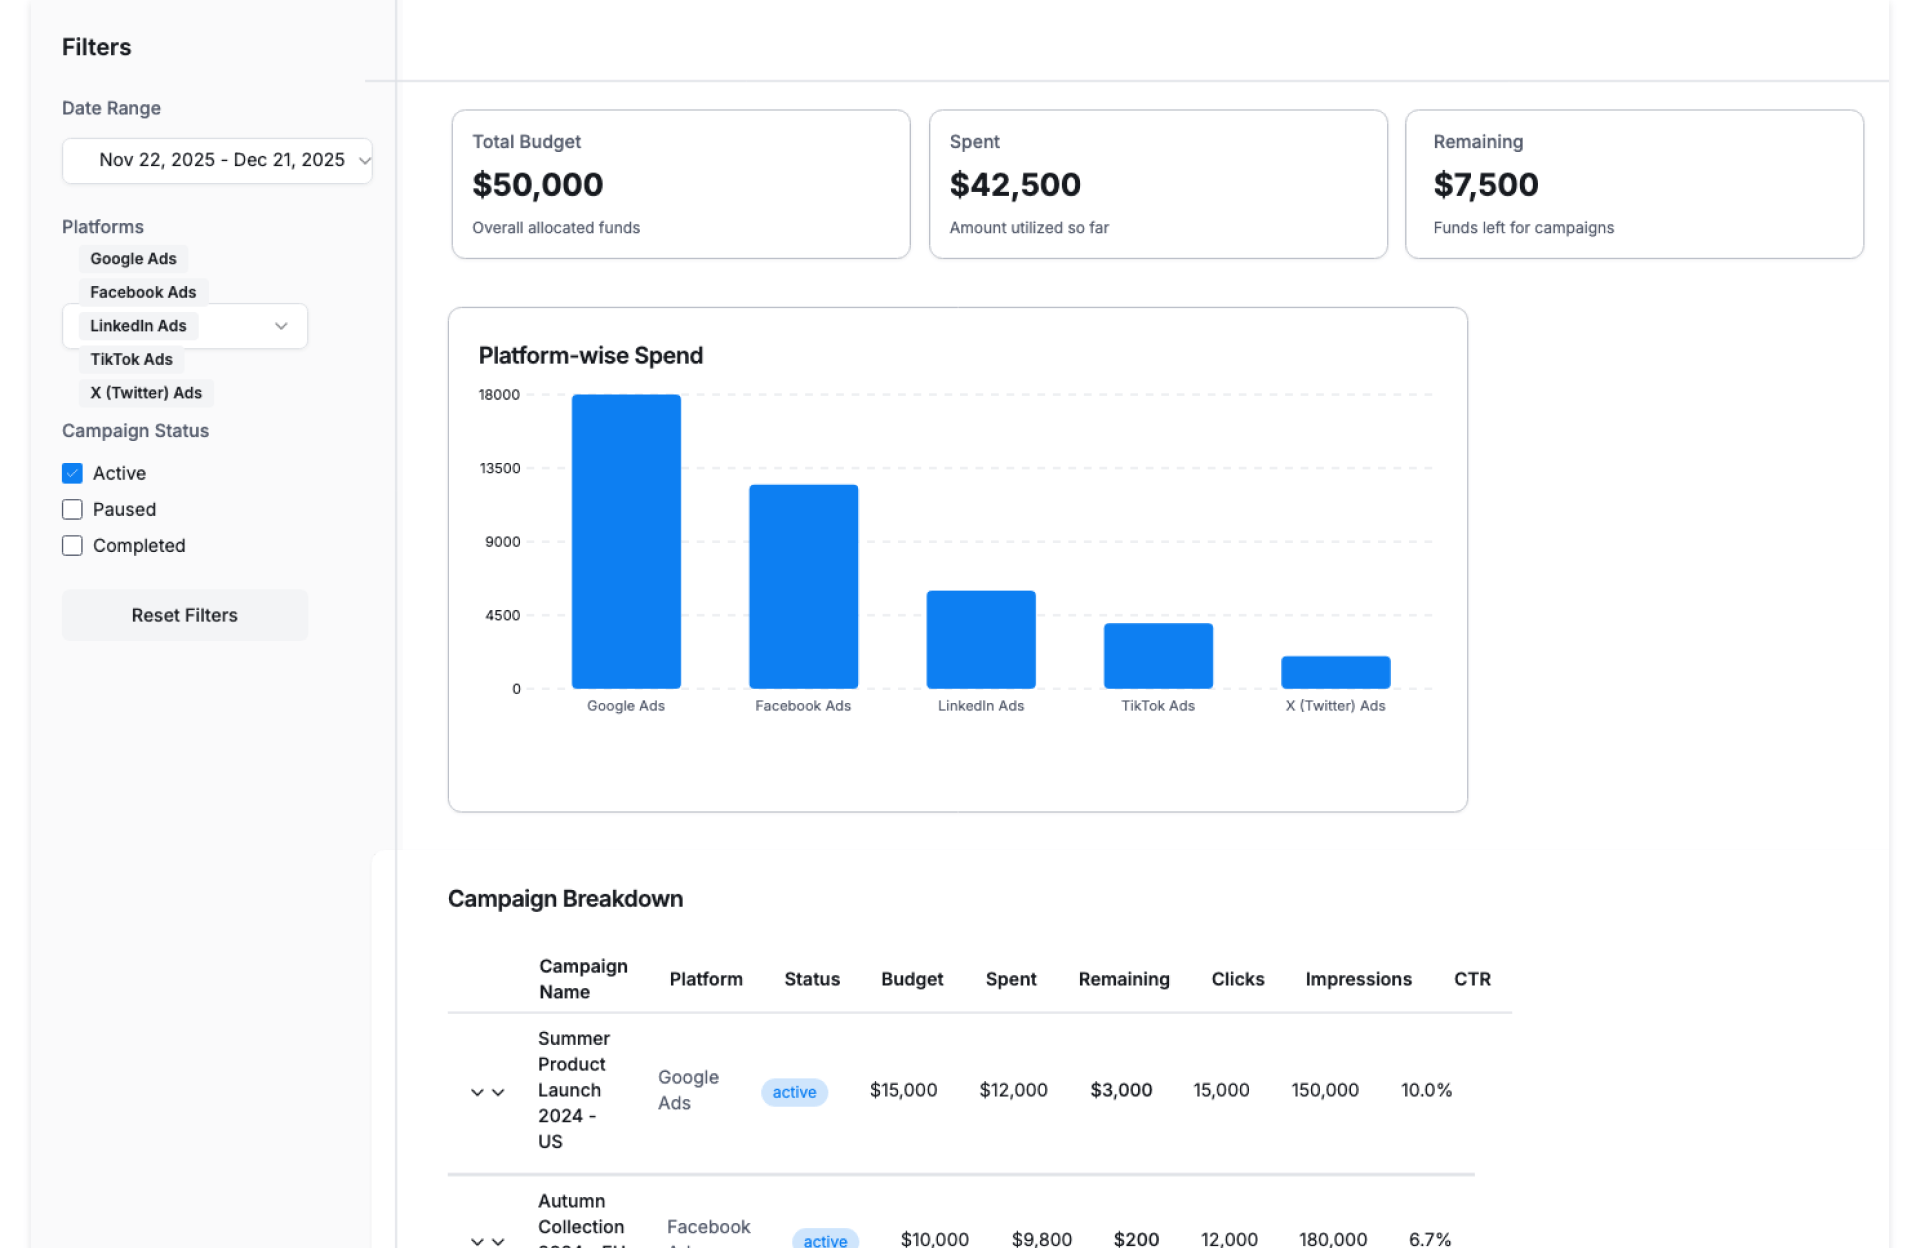The height and width of the screenshot is (1248, 1920).
Task: Click the Google Ads spend bar
Action: click(x=626, y=541)
